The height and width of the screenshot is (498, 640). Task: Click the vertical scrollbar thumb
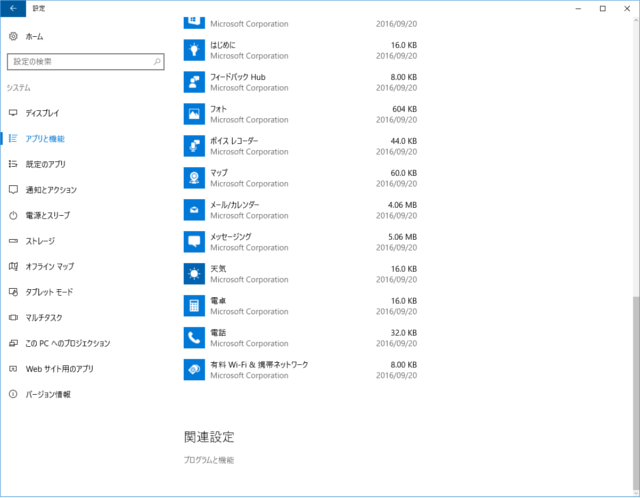pos(636,393)
